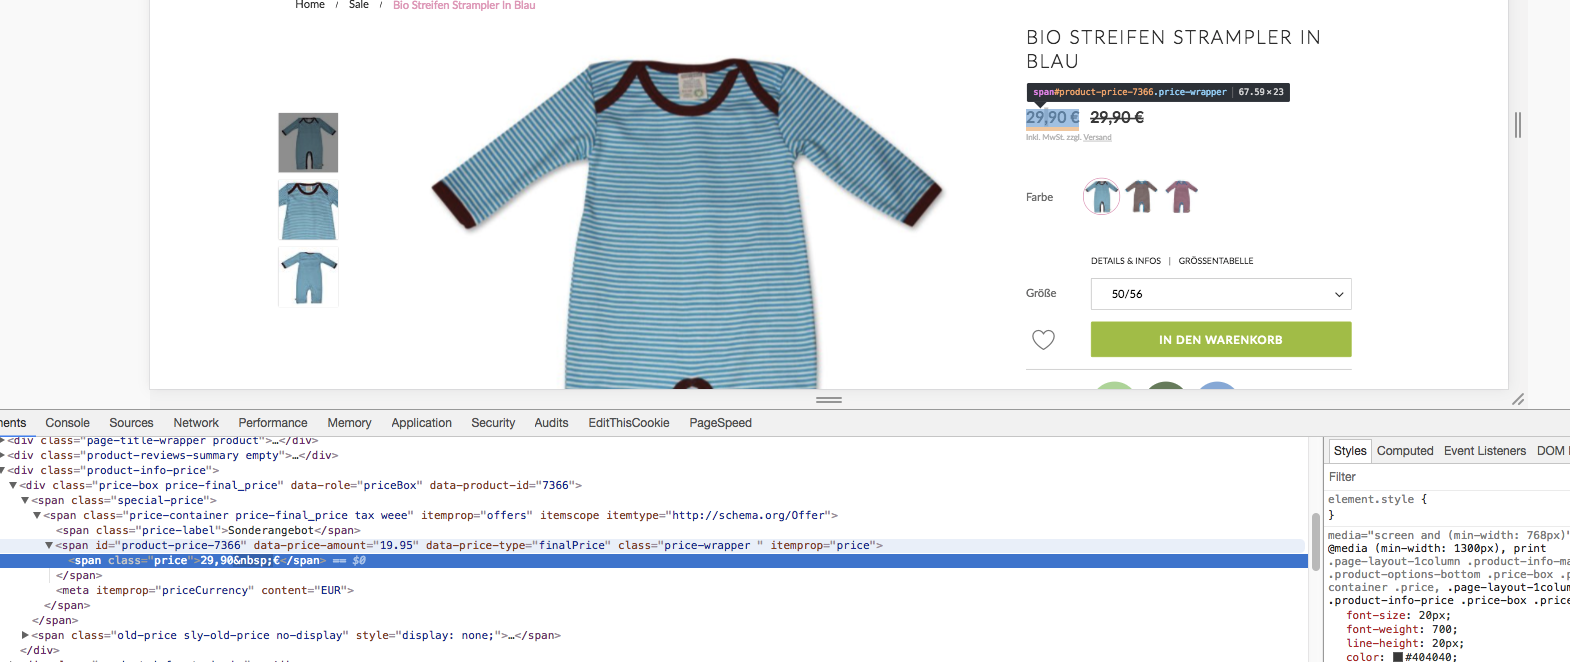Collapse the special-price span node
This screenshot has height=662, width=1570.
(25, 500)
